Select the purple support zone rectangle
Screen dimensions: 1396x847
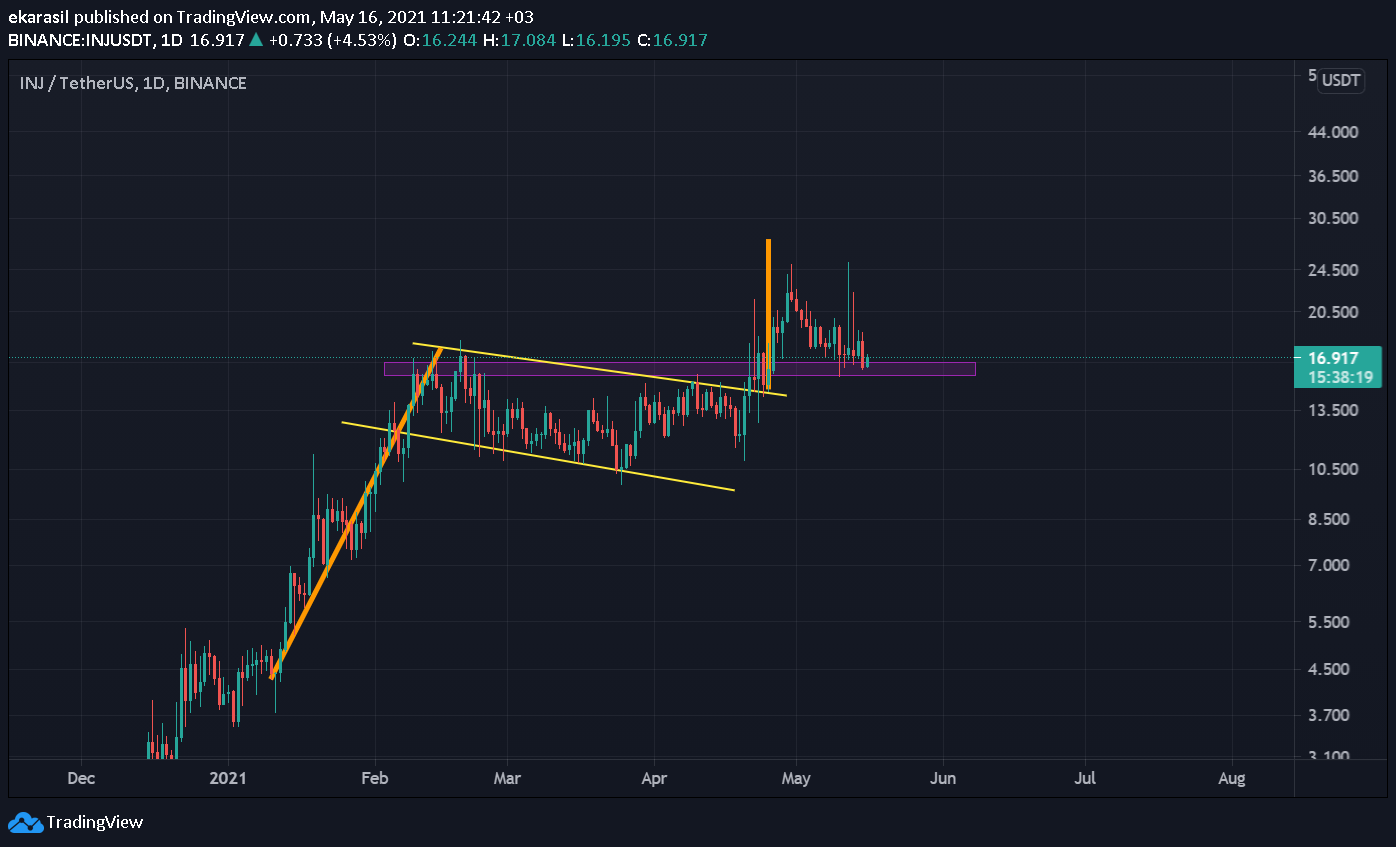click(679, 369)
